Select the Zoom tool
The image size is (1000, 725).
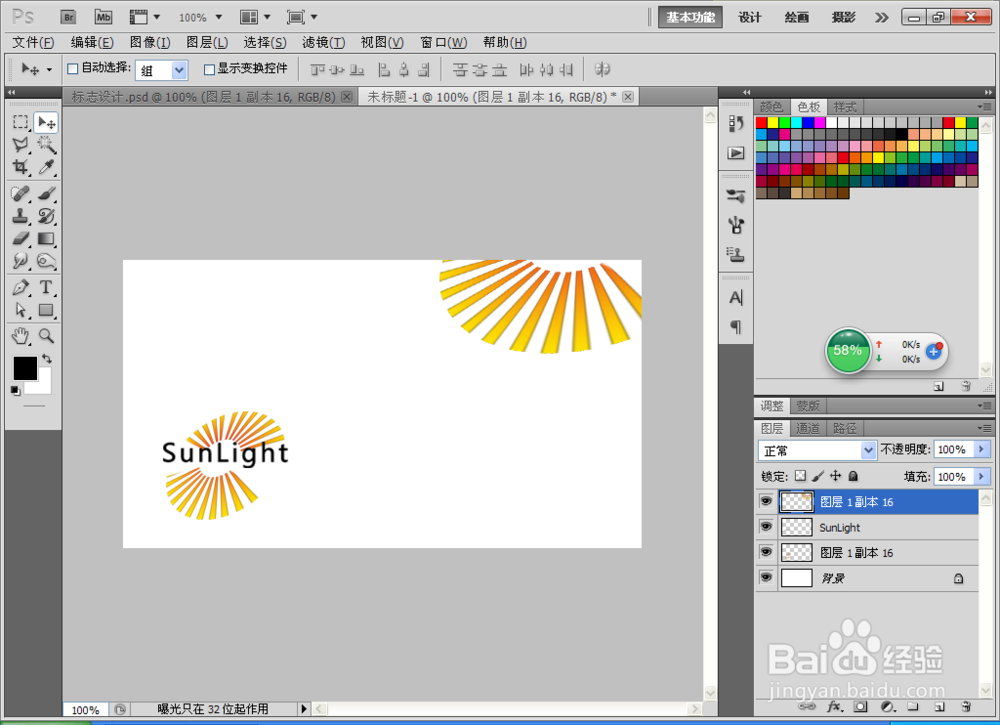[47, 336]
